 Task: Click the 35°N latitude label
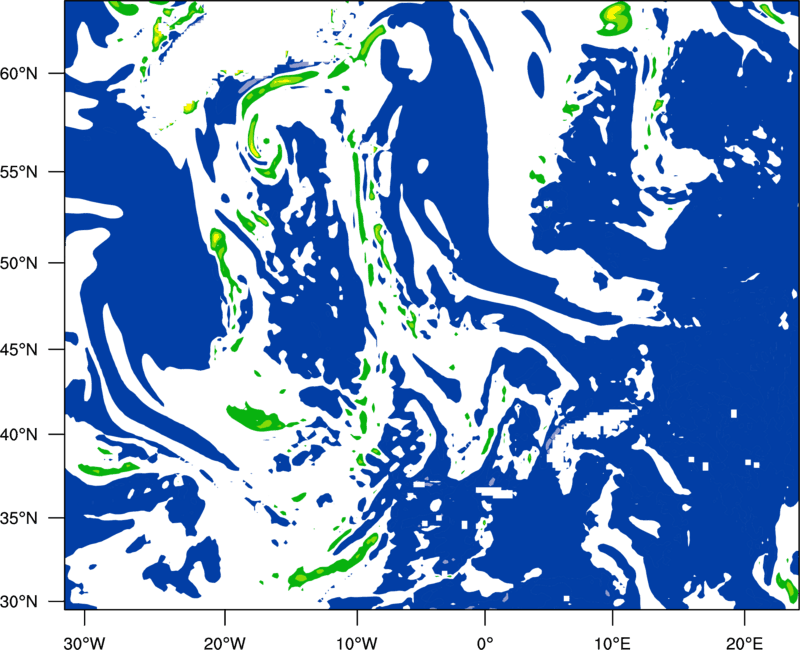pyautogui.click(x=19, y=518)
